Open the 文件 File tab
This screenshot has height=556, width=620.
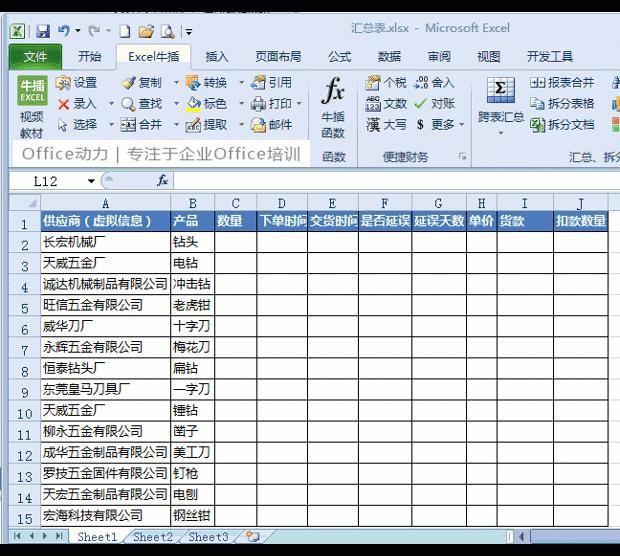pos(35,57)
